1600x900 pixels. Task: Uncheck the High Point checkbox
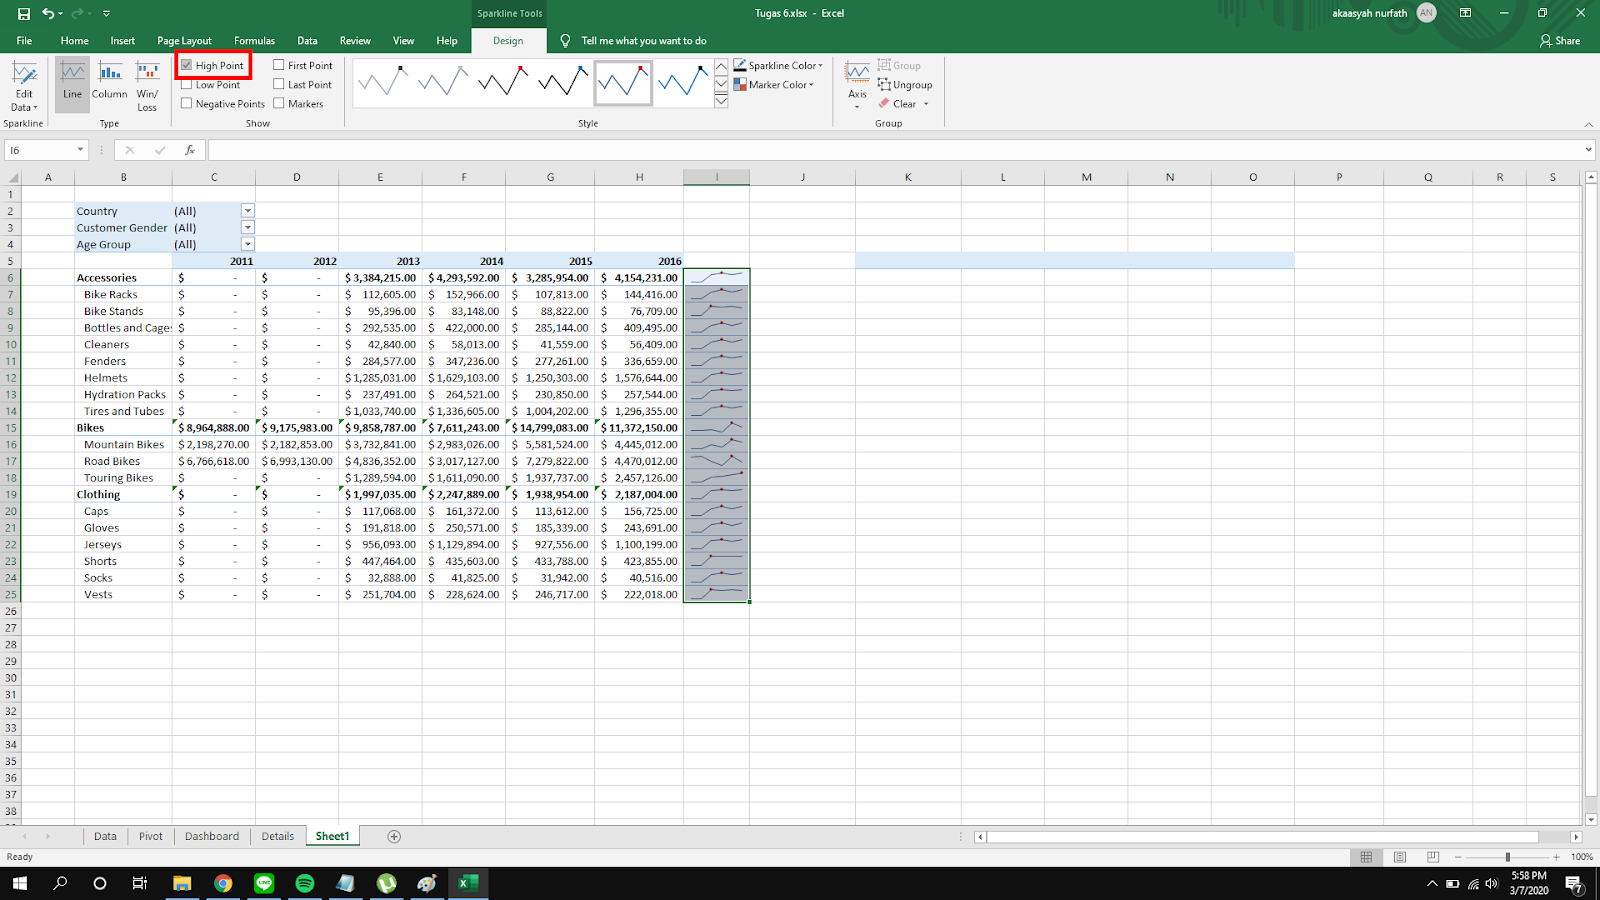[x=187, y=65]
